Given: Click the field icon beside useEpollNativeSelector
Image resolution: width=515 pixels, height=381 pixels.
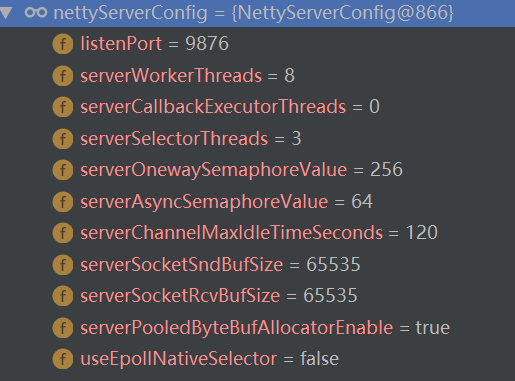Looking at the screenshot, I should point(63,359).
